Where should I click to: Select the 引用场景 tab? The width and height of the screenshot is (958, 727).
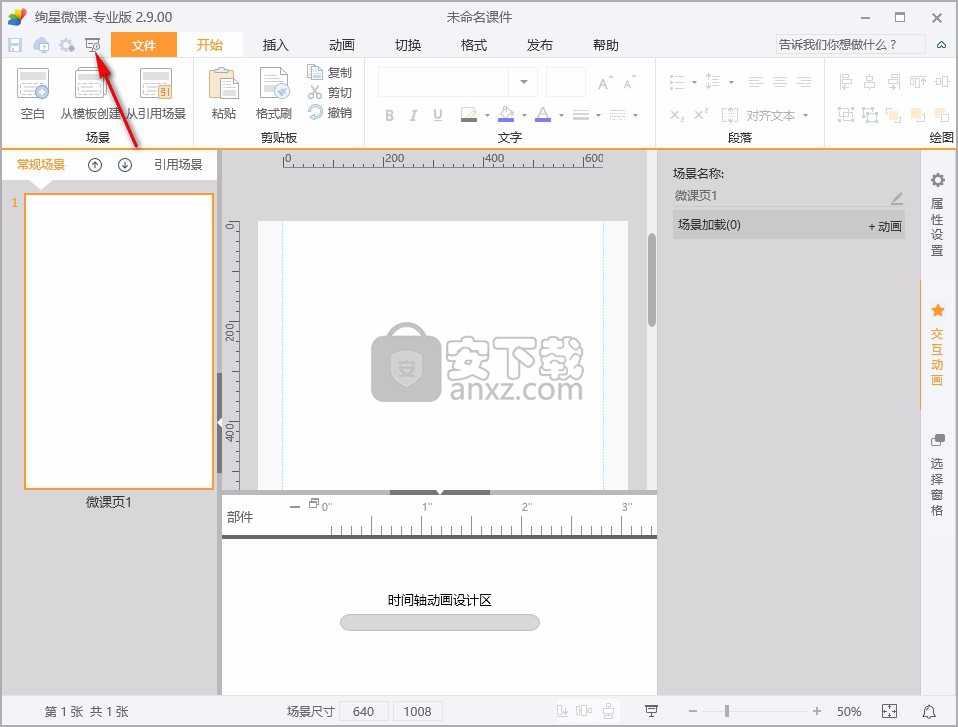pos(178,165)
